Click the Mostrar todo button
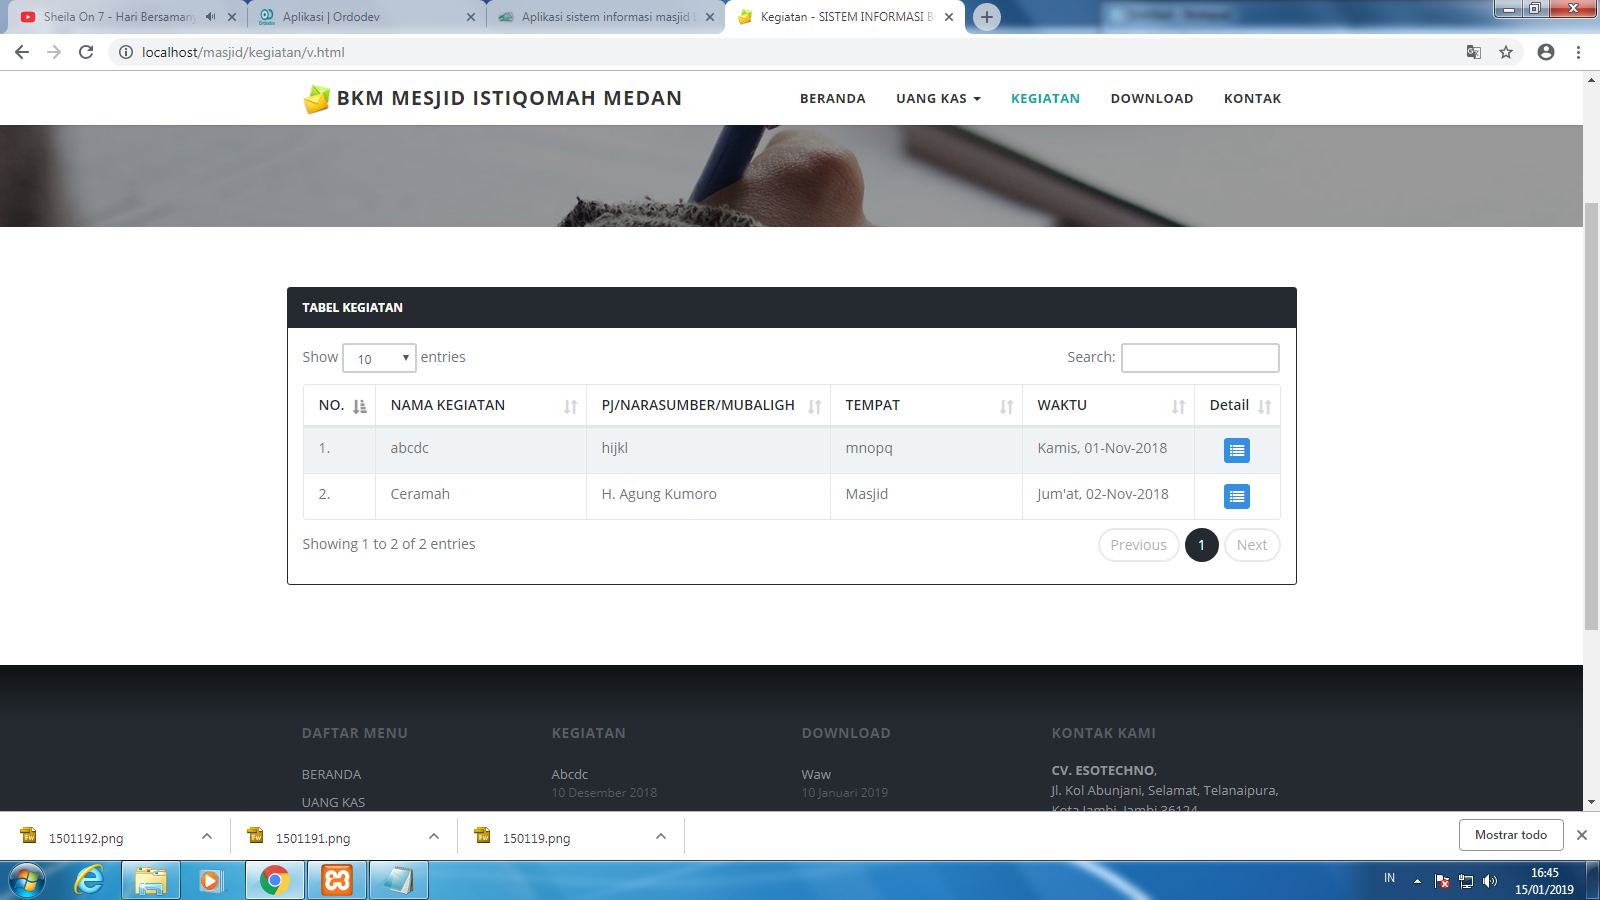This screenshot has height=900, width=1600. tap(1510, 835)
